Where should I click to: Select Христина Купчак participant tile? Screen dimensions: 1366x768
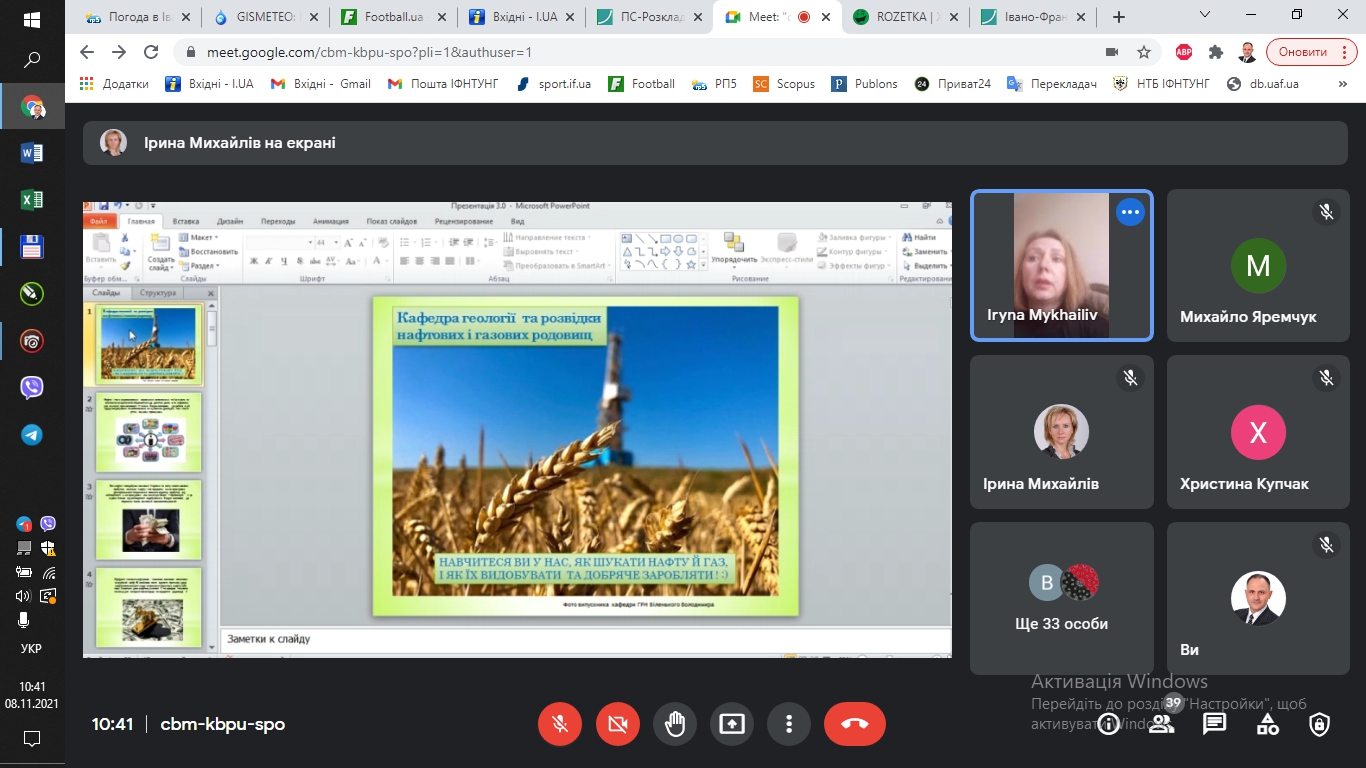(1258, 432)
